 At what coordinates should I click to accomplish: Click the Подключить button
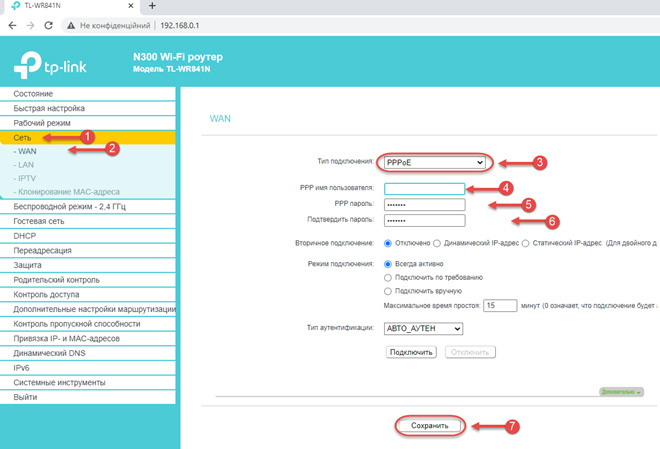410,352
